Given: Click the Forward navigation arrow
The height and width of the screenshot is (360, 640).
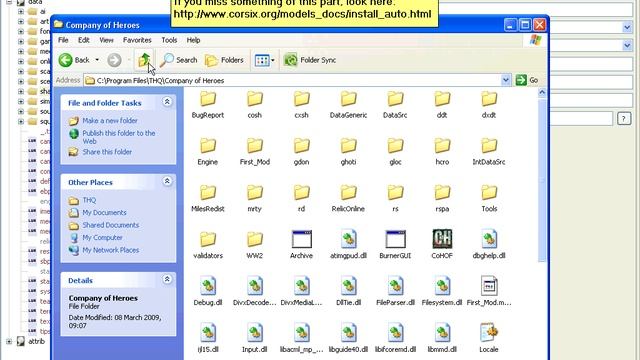Looking at the screenshot, I should (114, 60).
